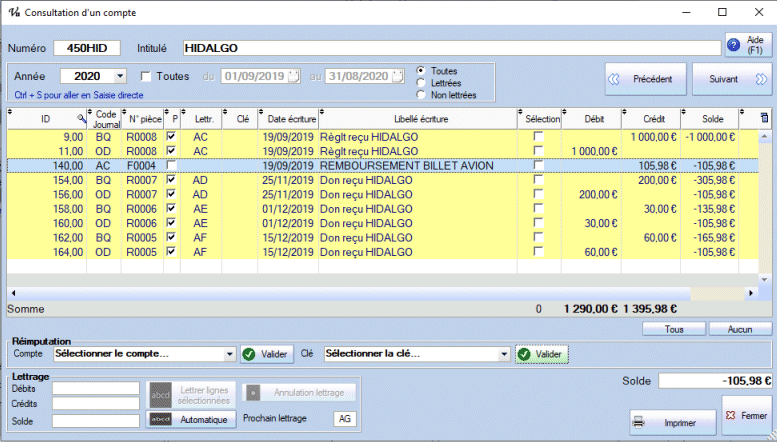The image size is (777, 442).
Task: Open help with the Aide (F1) icon
Action: point(733,46)
